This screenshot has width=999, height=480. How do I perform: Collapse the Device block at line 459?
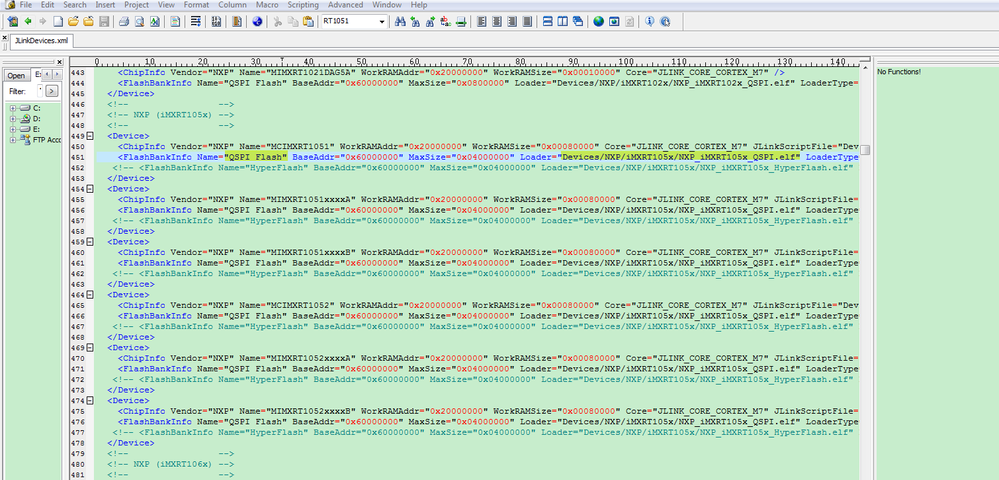[x=90, y=242]
